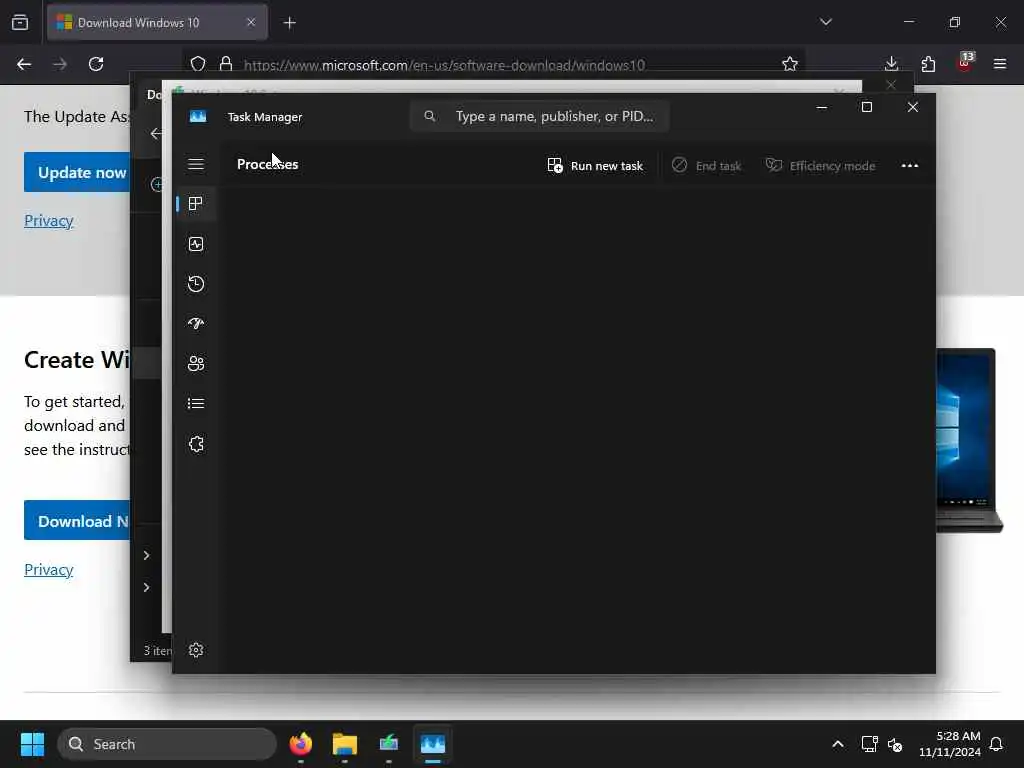The width and height of the screenshot is (1024, 768).
Task: Click Efficiency mode button
Action: [820, 166]
